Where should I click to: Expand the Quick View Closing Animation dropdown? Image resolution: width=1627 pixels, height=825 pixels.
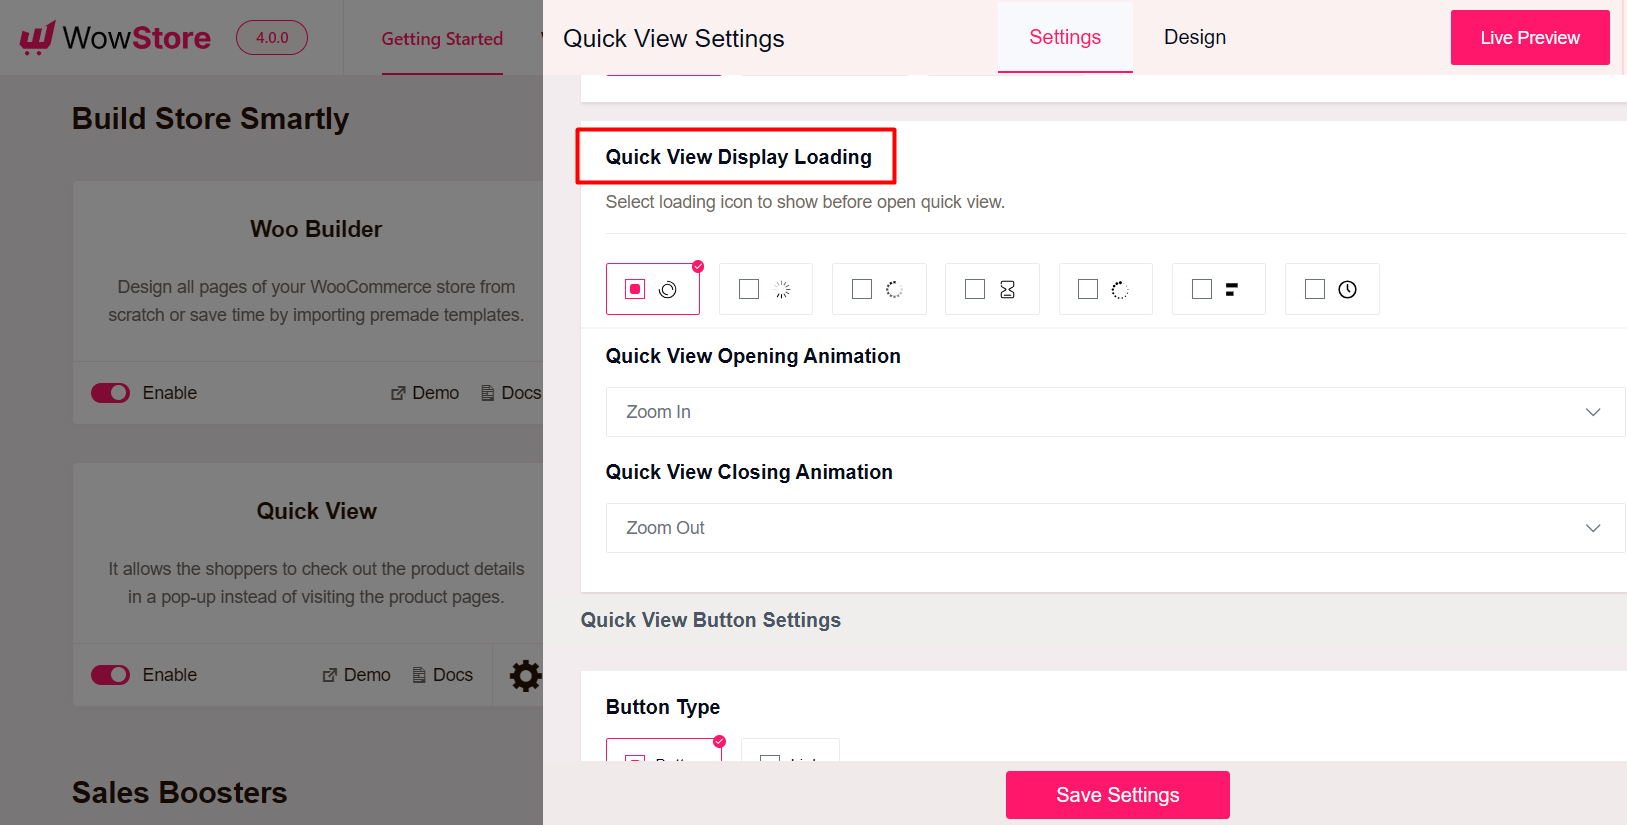(1115, 528)
